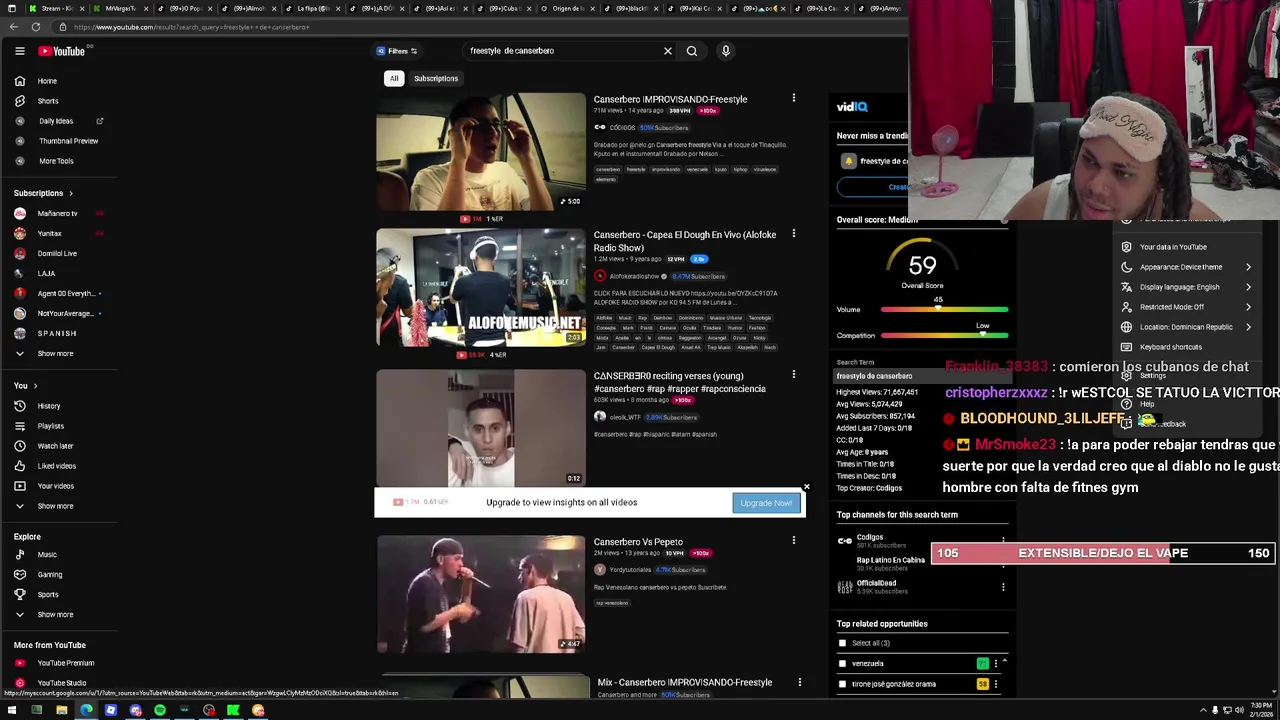
Task: Start voice search with the microphone
Action: [x=726, y=51]
